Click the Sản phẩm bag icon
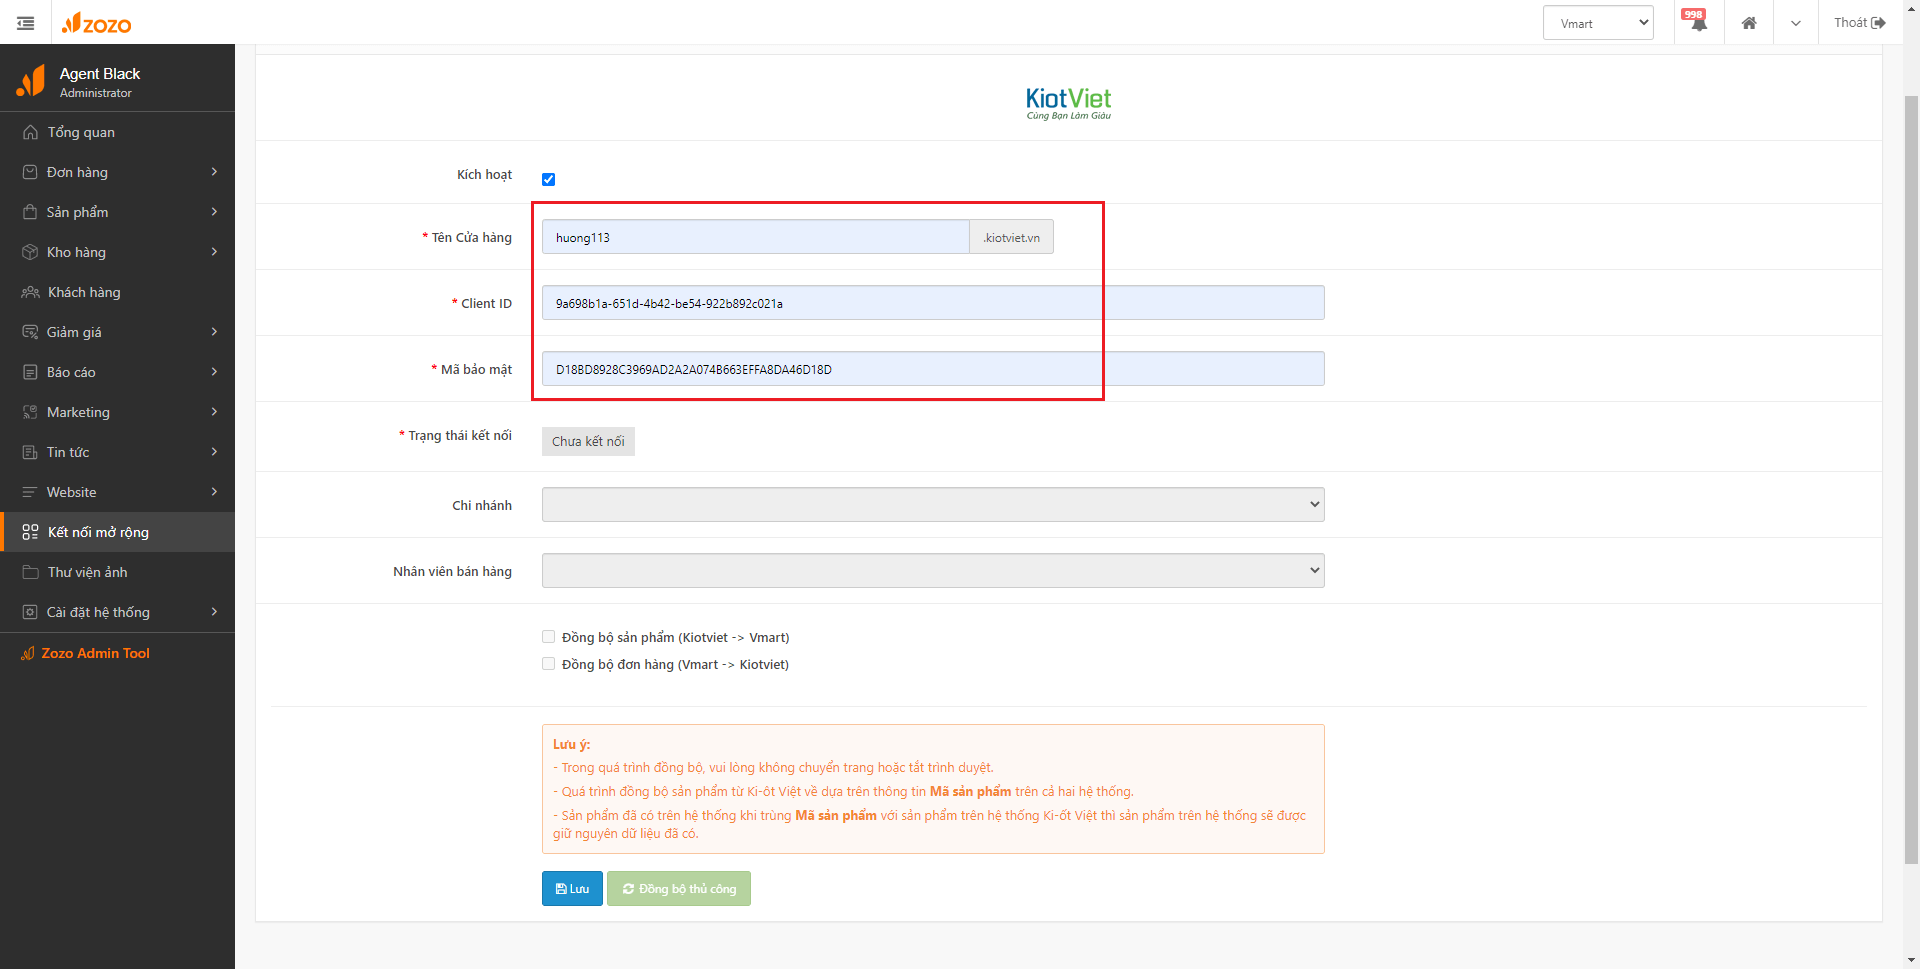Image resolution: width=1920 pixels, height=969 pixels. (x=30, y=212)
